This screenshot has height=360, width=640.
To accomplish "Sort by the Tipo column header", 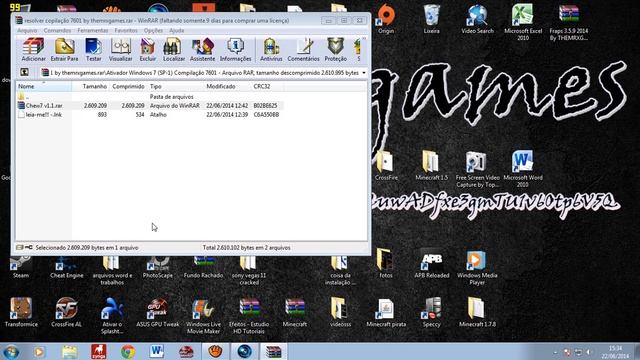I will click(175, 87).
